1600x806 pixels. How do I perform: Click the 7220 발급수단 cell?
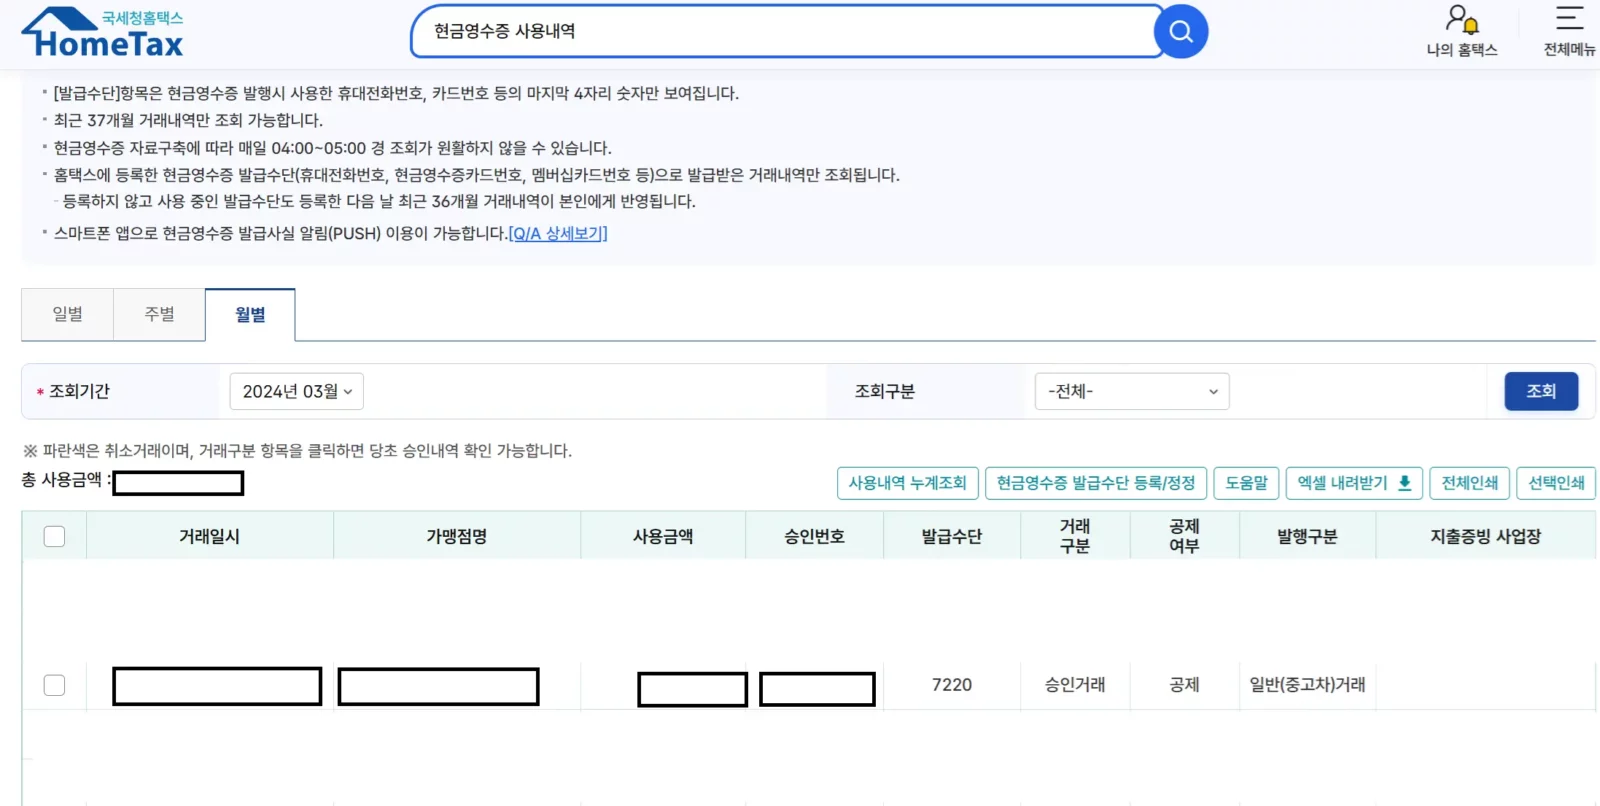(x=952, y=685)
